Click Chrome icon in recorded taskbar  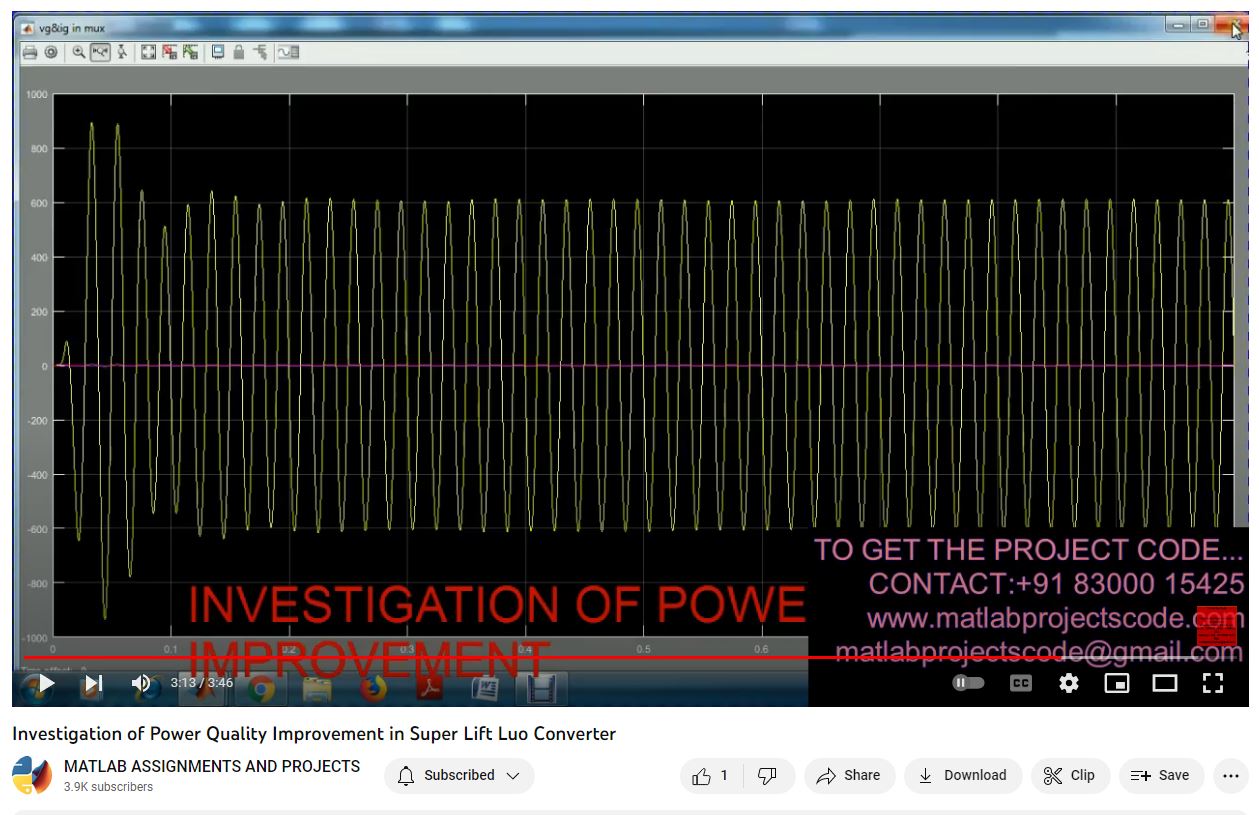coord(261,689)
